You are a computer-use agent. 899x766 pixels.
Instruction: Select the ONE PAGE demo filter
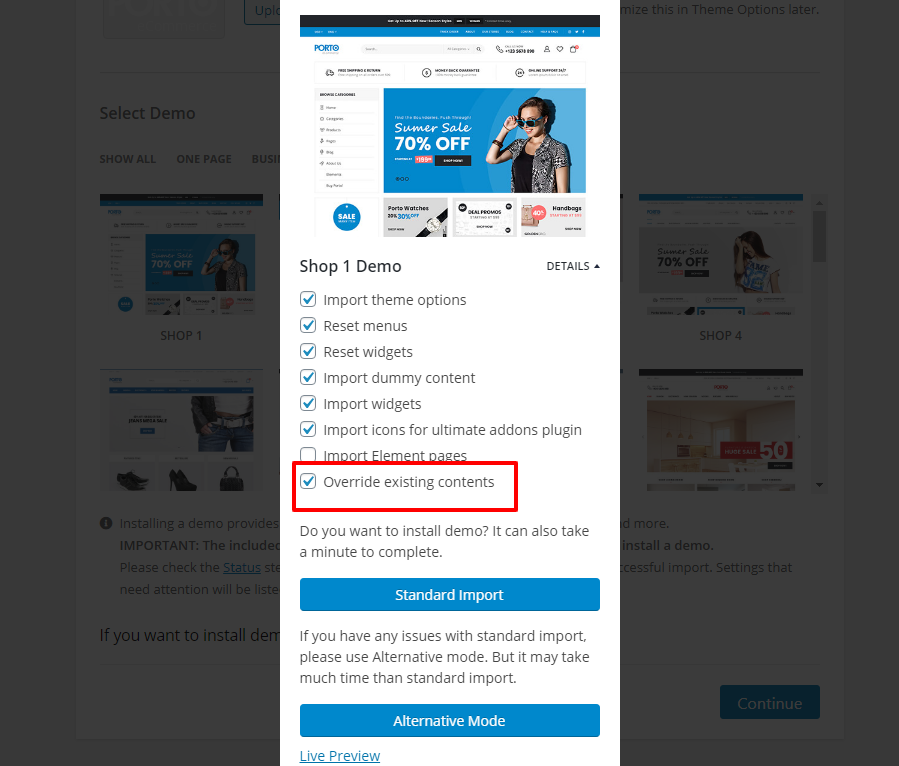(204, 159)
